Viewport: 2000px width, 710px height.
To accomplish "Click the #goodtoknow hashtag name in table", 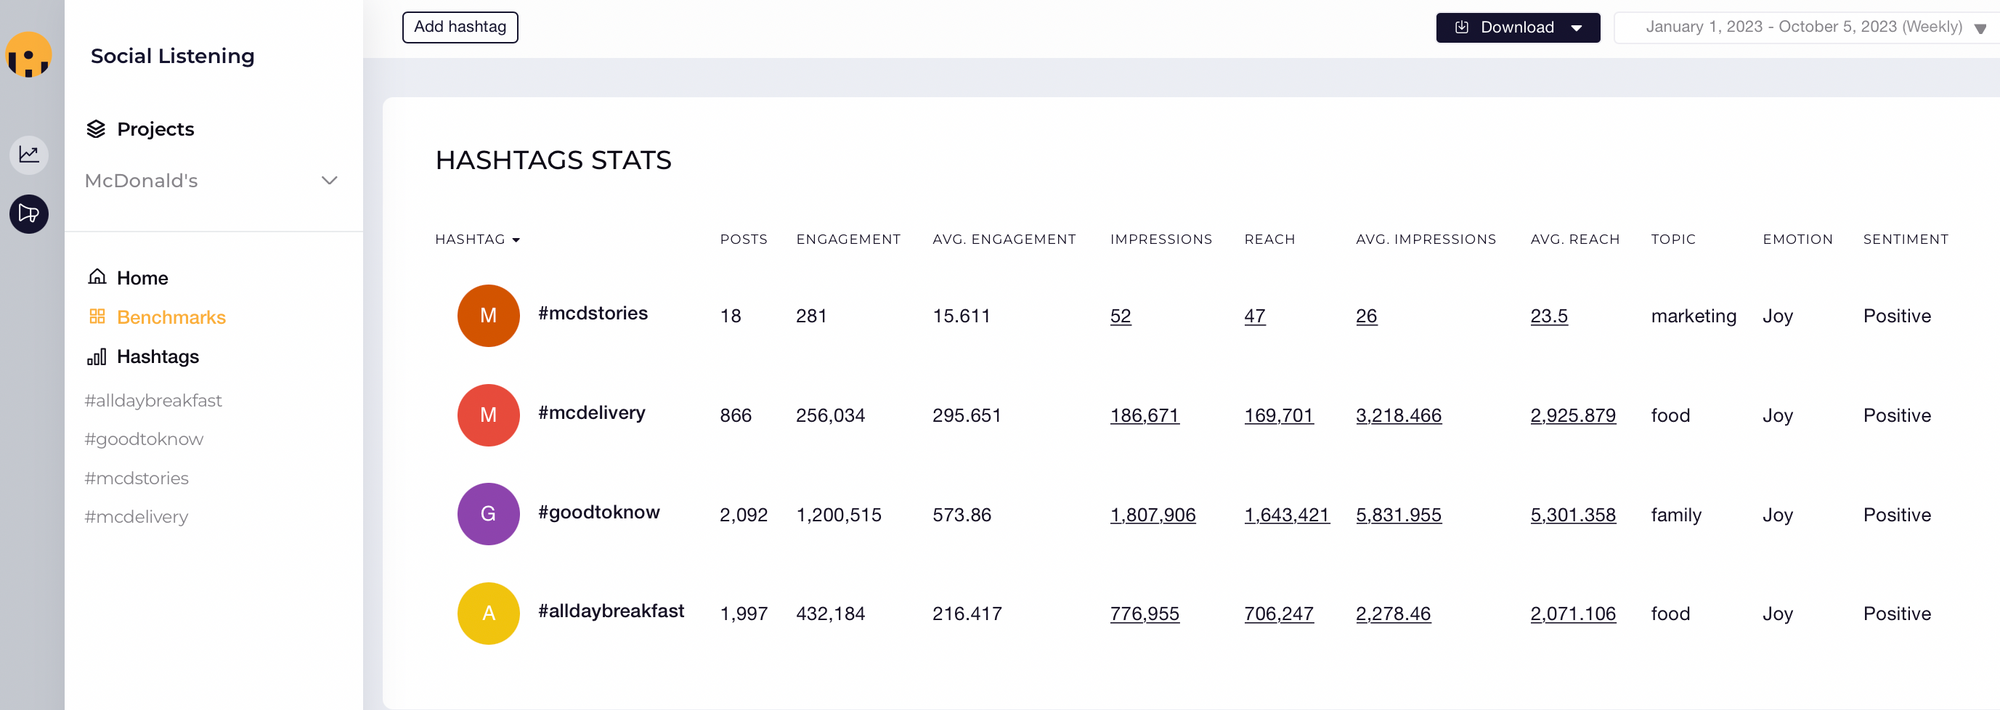I will click(599, 512).
